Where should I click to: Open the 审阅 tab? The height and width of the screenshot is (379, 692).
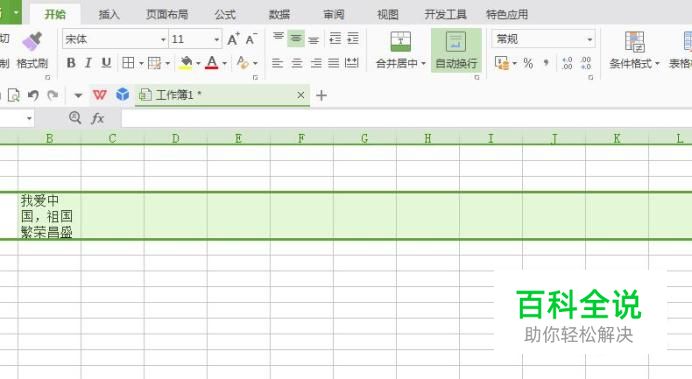tap(334, 15)
